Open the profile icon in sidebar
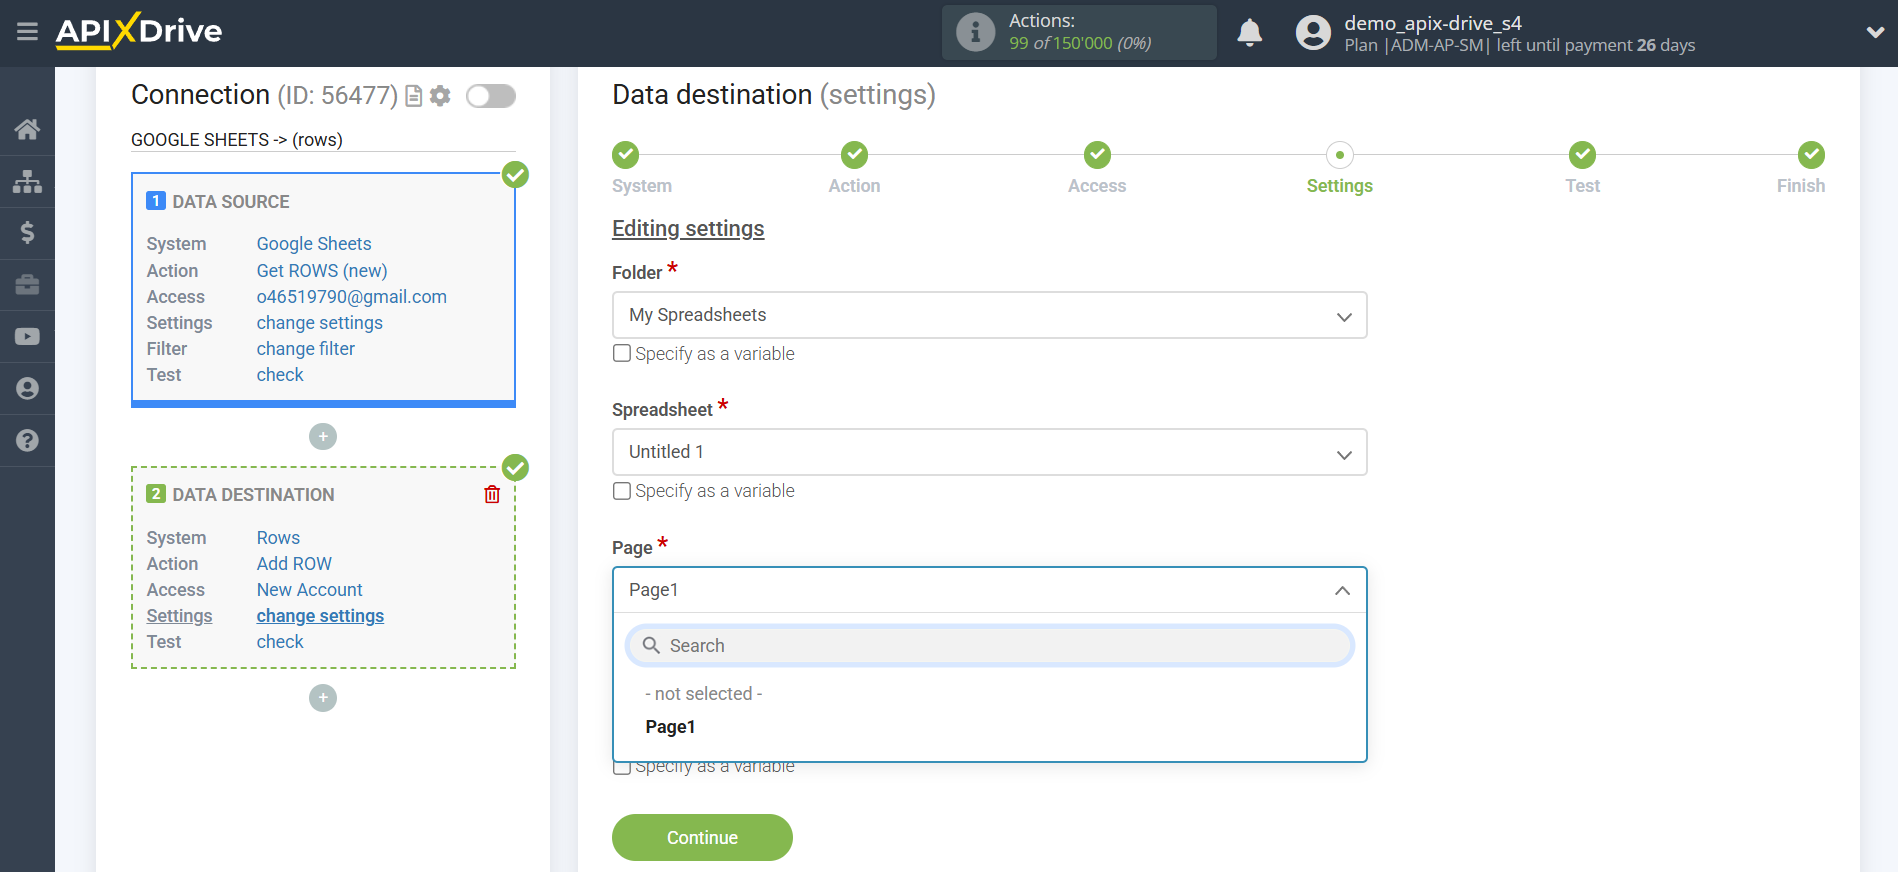This screenshot has height=872, width=1898. click(x=27, y=389)
